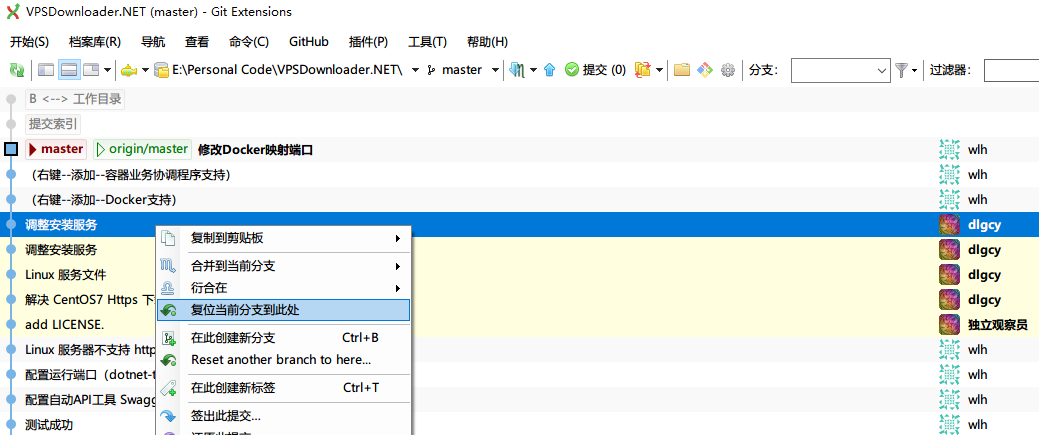Click the rebase icon beside 衍合在
The width and height of the screenshot is (1039, 435).
tap(168, 288)
